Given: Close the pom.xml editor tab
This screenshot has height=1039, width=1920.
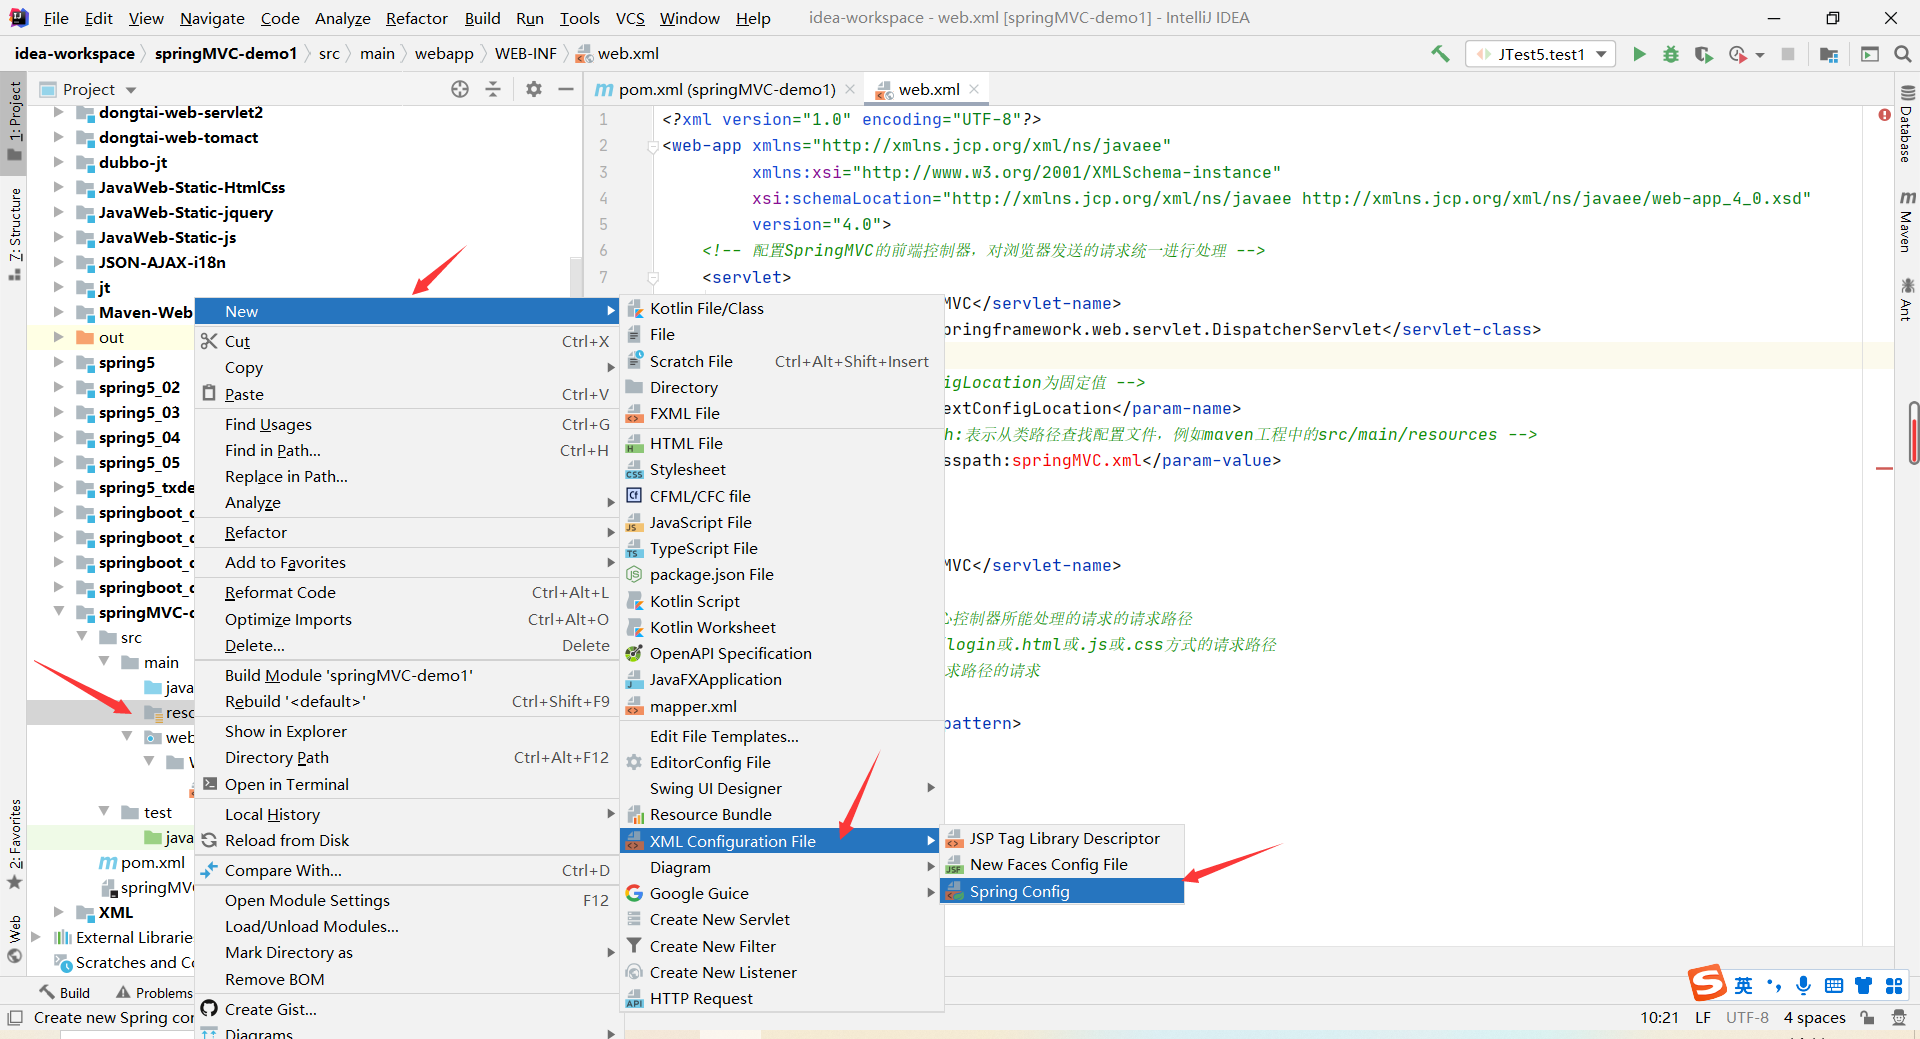Looking at the screenshot, I should click(850, 89).
